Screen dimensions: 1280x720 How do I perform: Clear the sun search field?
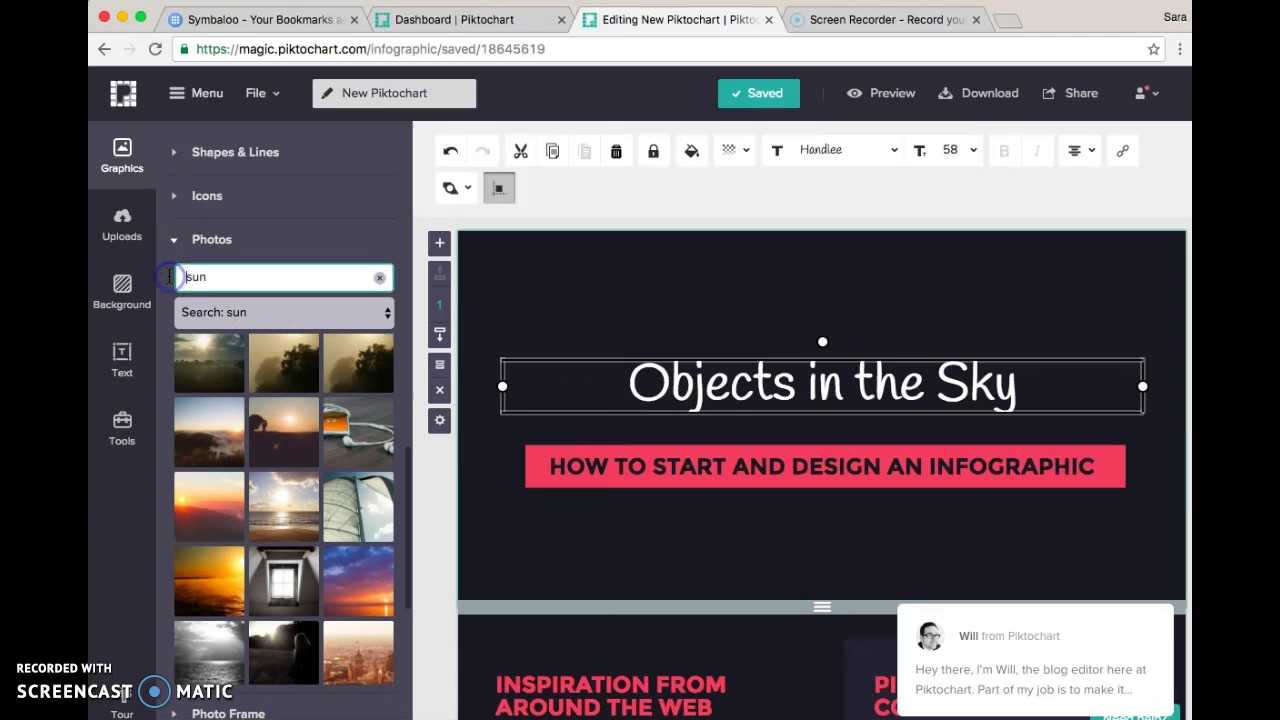[x=379, y=278]
